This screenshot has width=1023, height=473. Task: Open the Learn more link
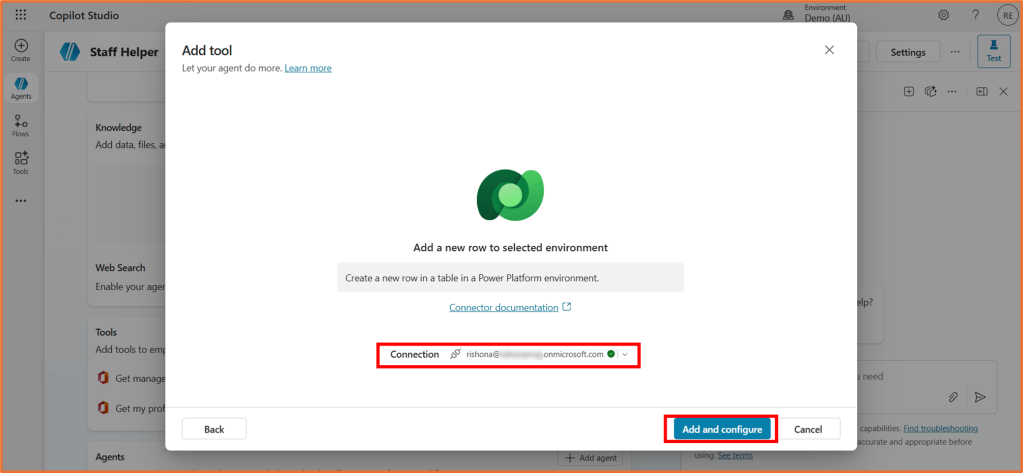point(308,68)
